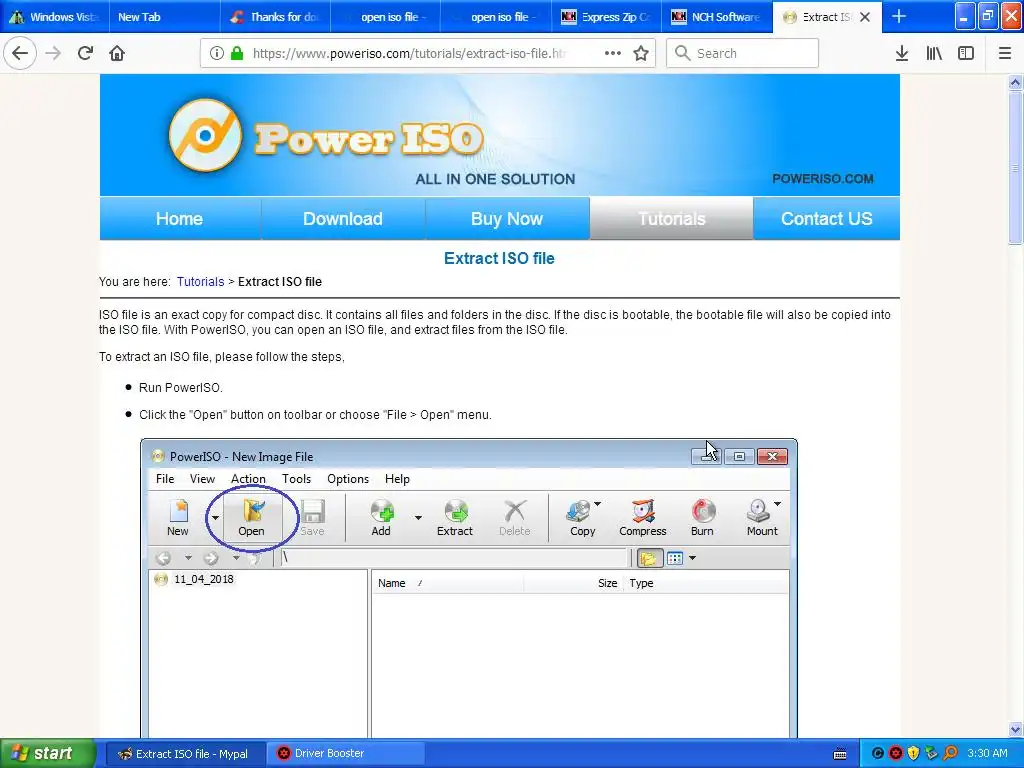Switch to the Windows Vista tab
This screenshot has height=768, width=1024.
click(x=55, y=16)
